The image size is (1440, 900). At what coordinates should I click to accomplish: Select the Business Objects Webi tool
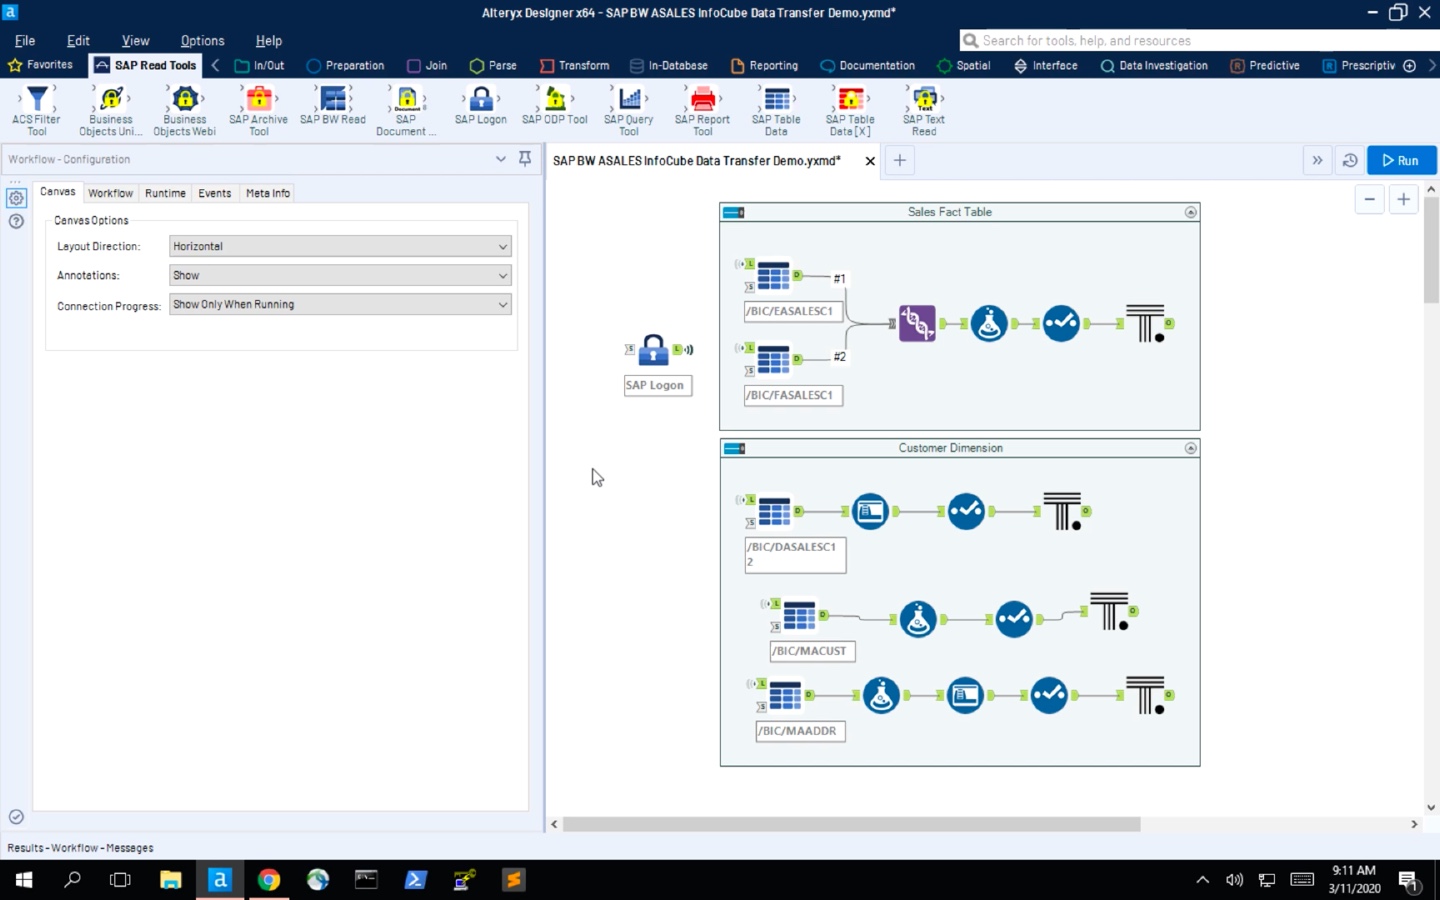click(x=185, y=99)
